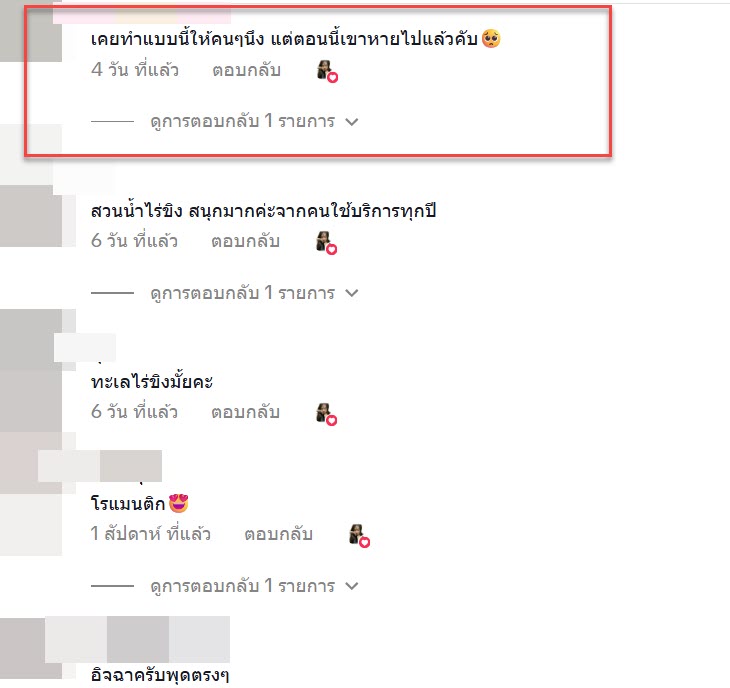The image size is (730, 688).
Task: Open blurred username above อิจฉาครับพูดตรงๆ comment
Action: [x=138, y=639]
